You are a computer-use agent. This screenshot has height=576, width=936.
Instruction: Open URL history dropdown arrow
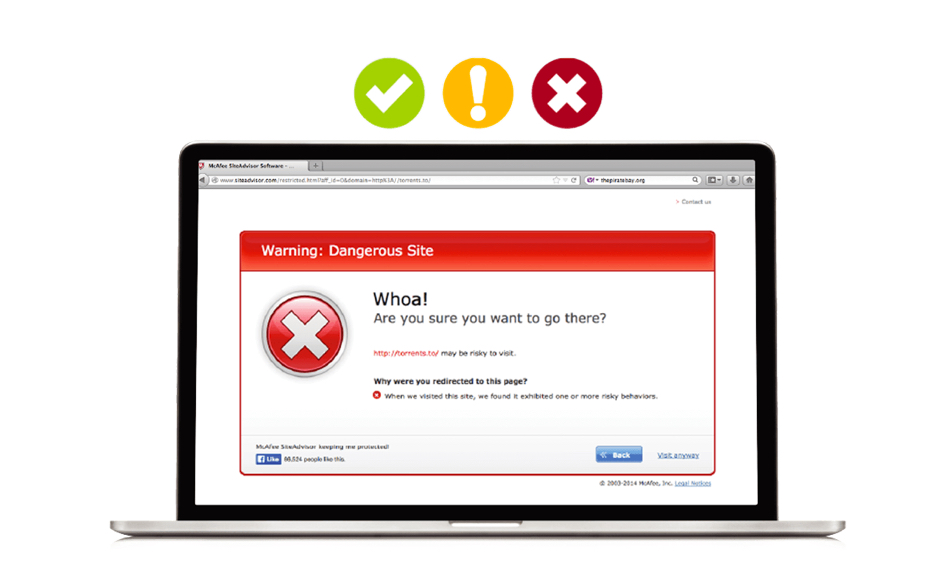(565, 180)
